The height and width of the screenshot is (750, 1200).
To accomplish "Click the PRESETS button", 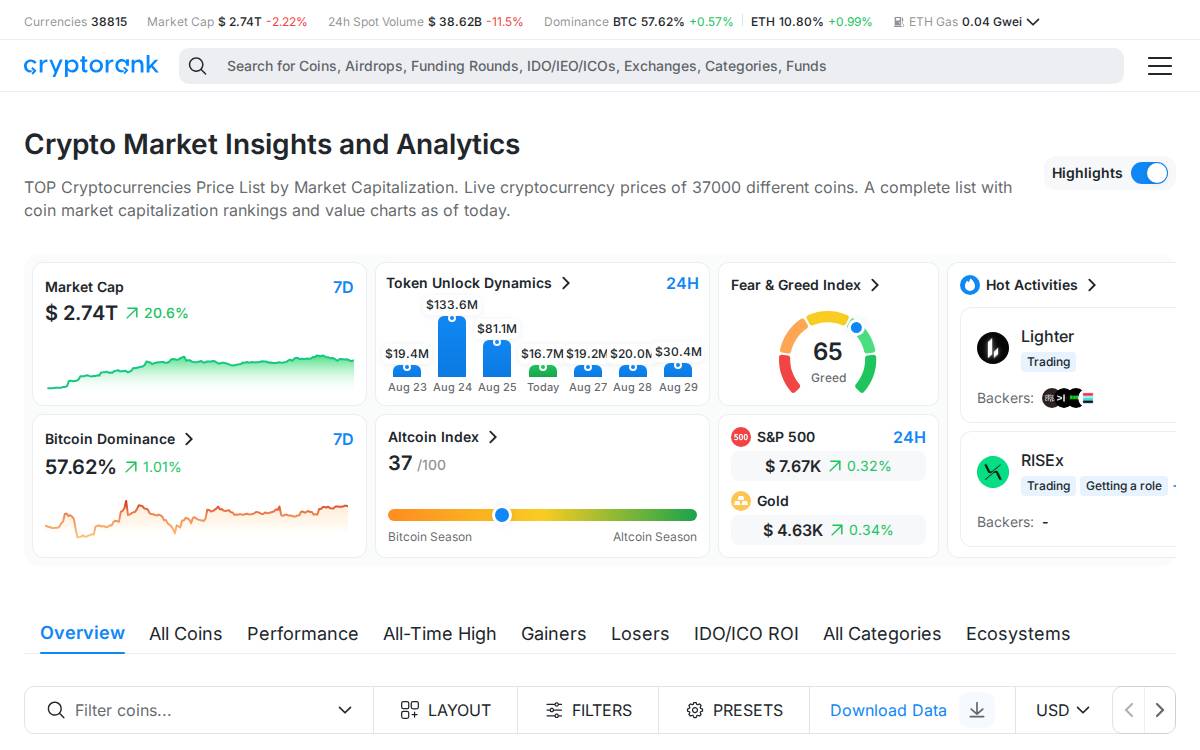I will tap(734, 710).
